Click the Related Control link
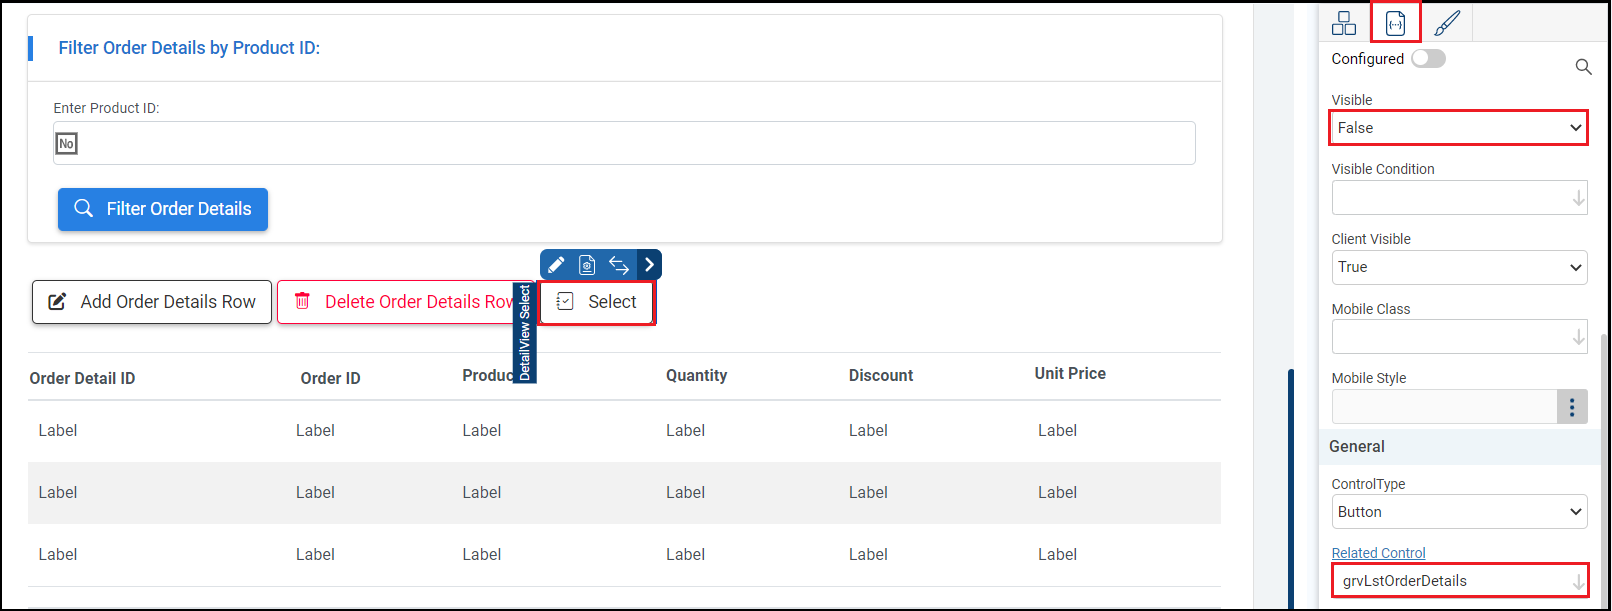This screenshot has width=1612, height=611. (x=1378, y=553)
